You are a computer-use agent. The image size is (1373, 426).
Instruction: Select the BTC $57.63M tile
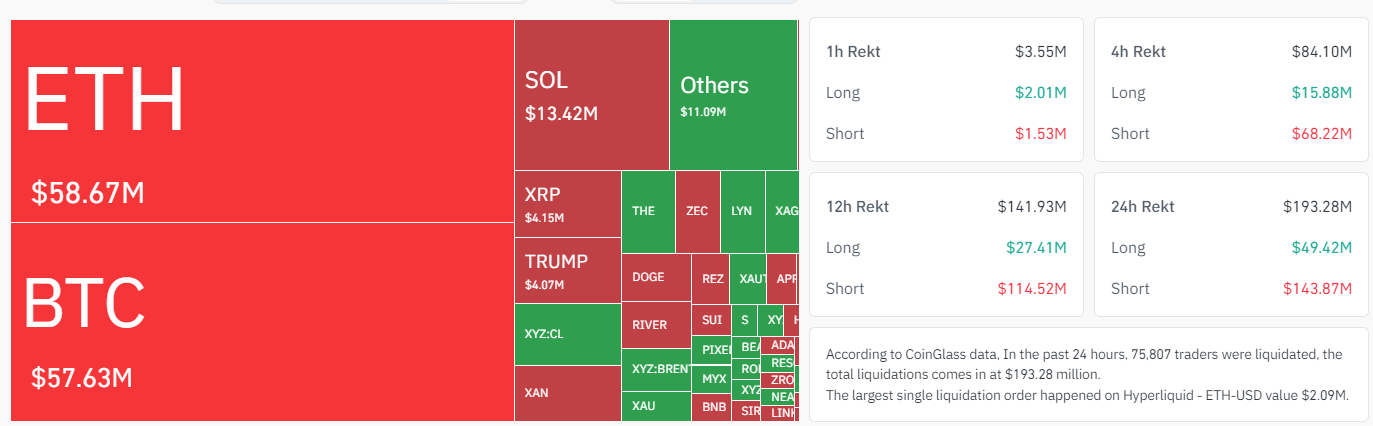pos(262,321)
